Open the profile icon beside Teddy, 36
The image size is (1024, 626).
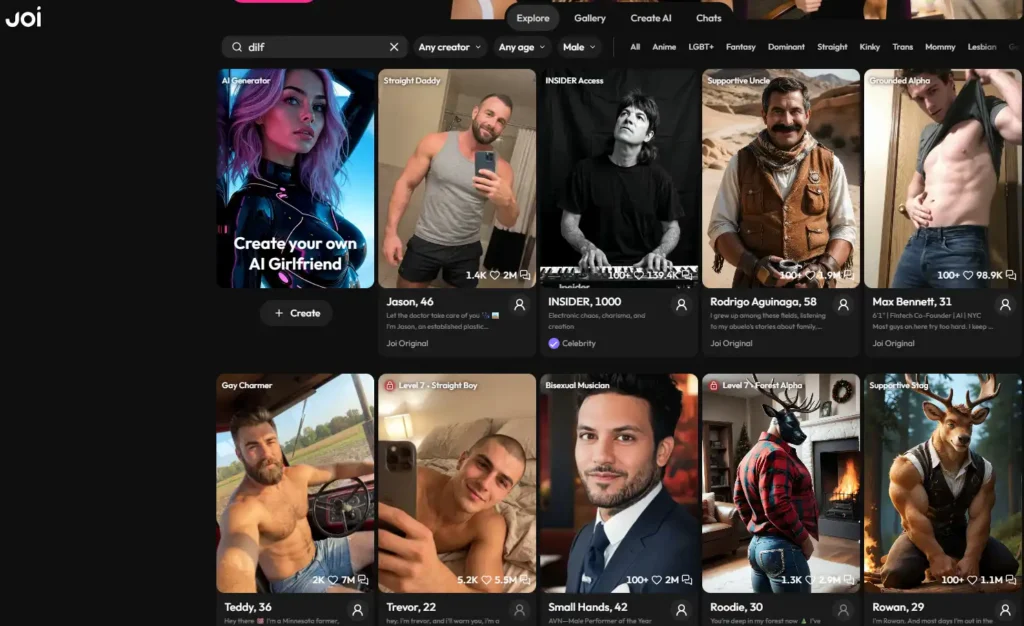pos(357,610)
